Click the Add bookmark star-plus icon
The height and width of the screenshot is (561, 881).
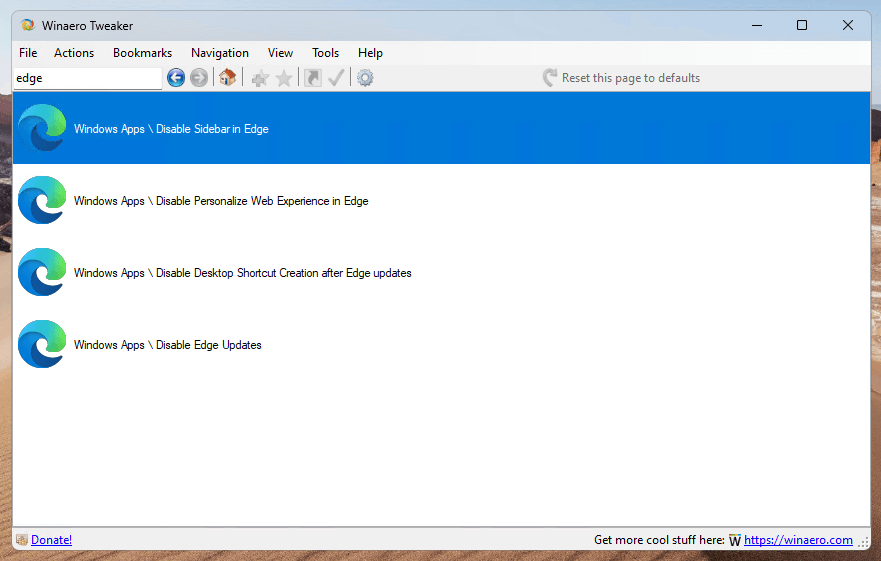pos(260,78)
